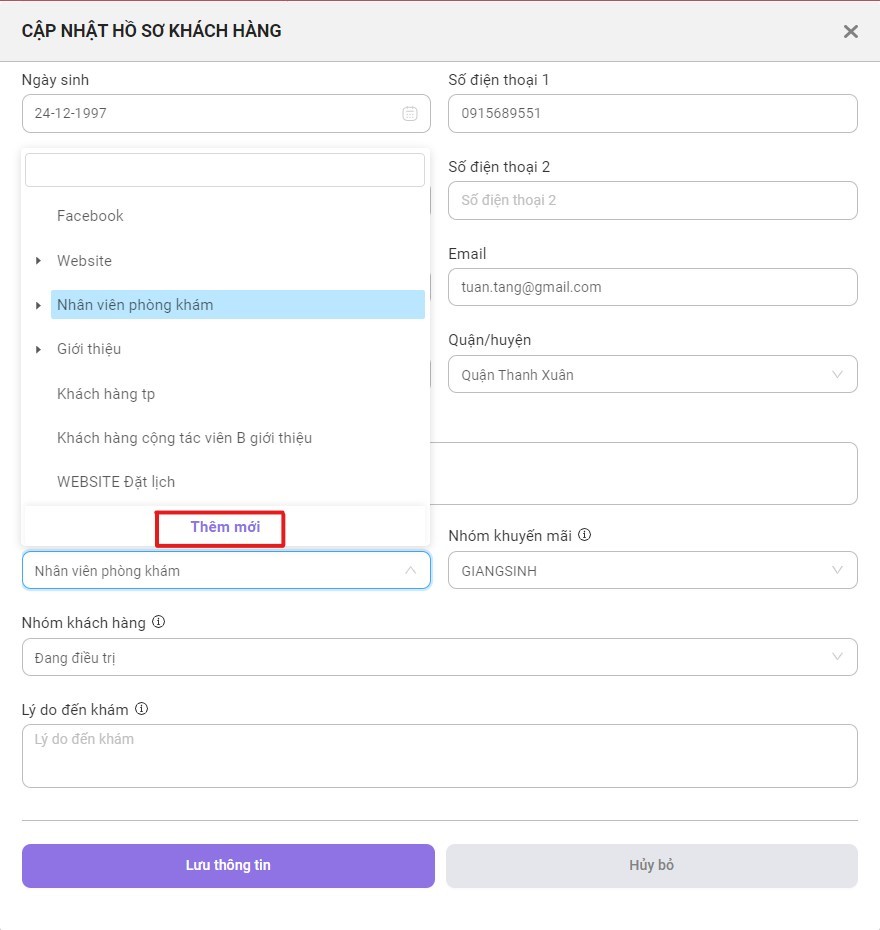880x930 pixels.
Task: Click the Số điện thoại 2 input field
Action: [652, 200]
